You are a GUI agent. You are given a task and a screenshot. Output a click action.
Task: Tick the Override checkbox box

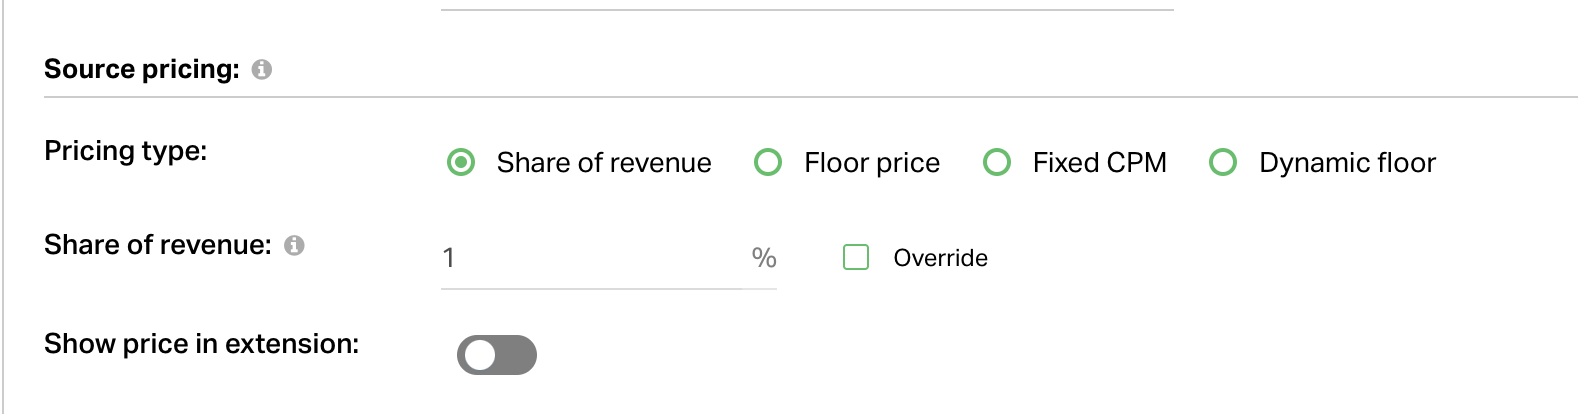pos(856,257)
